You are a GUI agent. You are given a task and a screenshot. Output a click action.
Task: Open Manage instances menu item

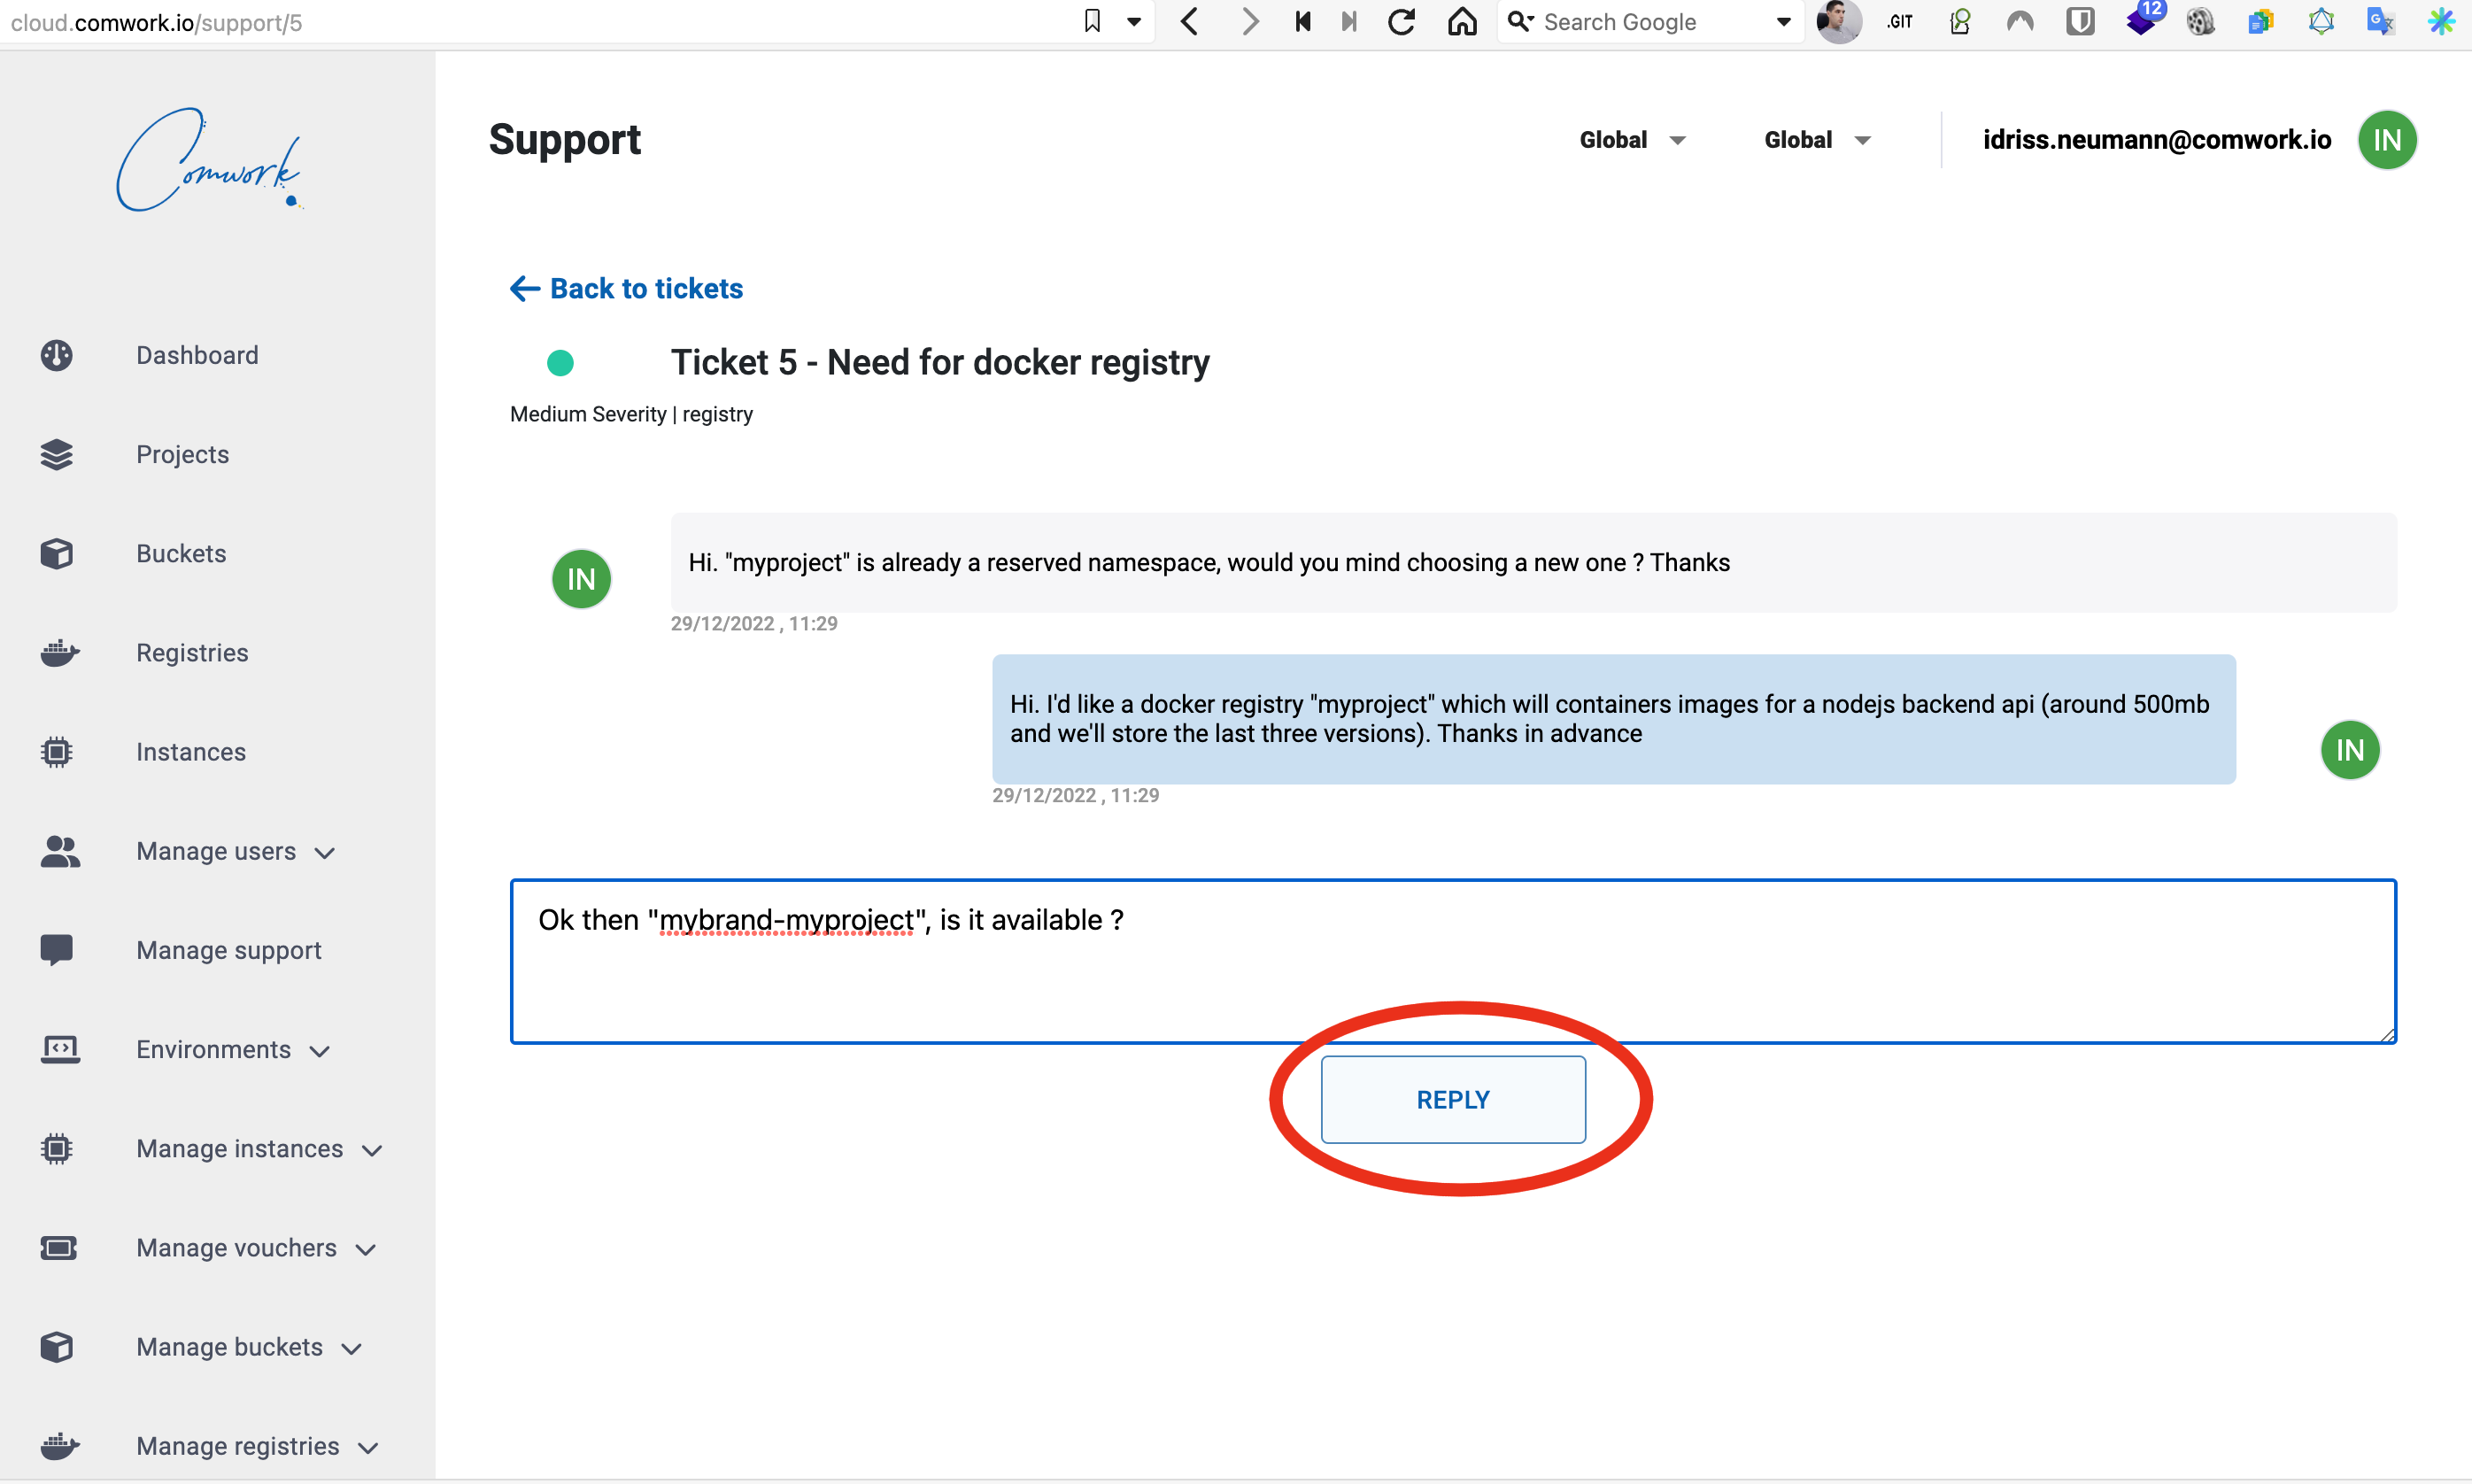tap(240, 1148)
